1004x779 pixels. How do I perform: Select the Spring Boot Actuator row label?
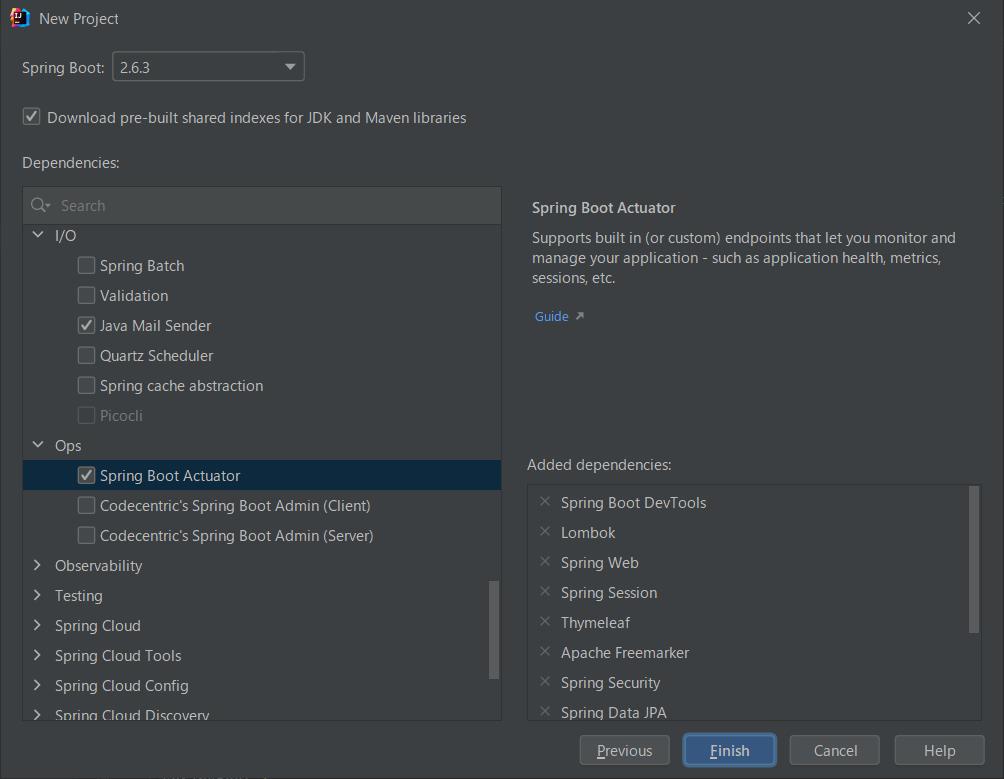click(x=170, y=476)
